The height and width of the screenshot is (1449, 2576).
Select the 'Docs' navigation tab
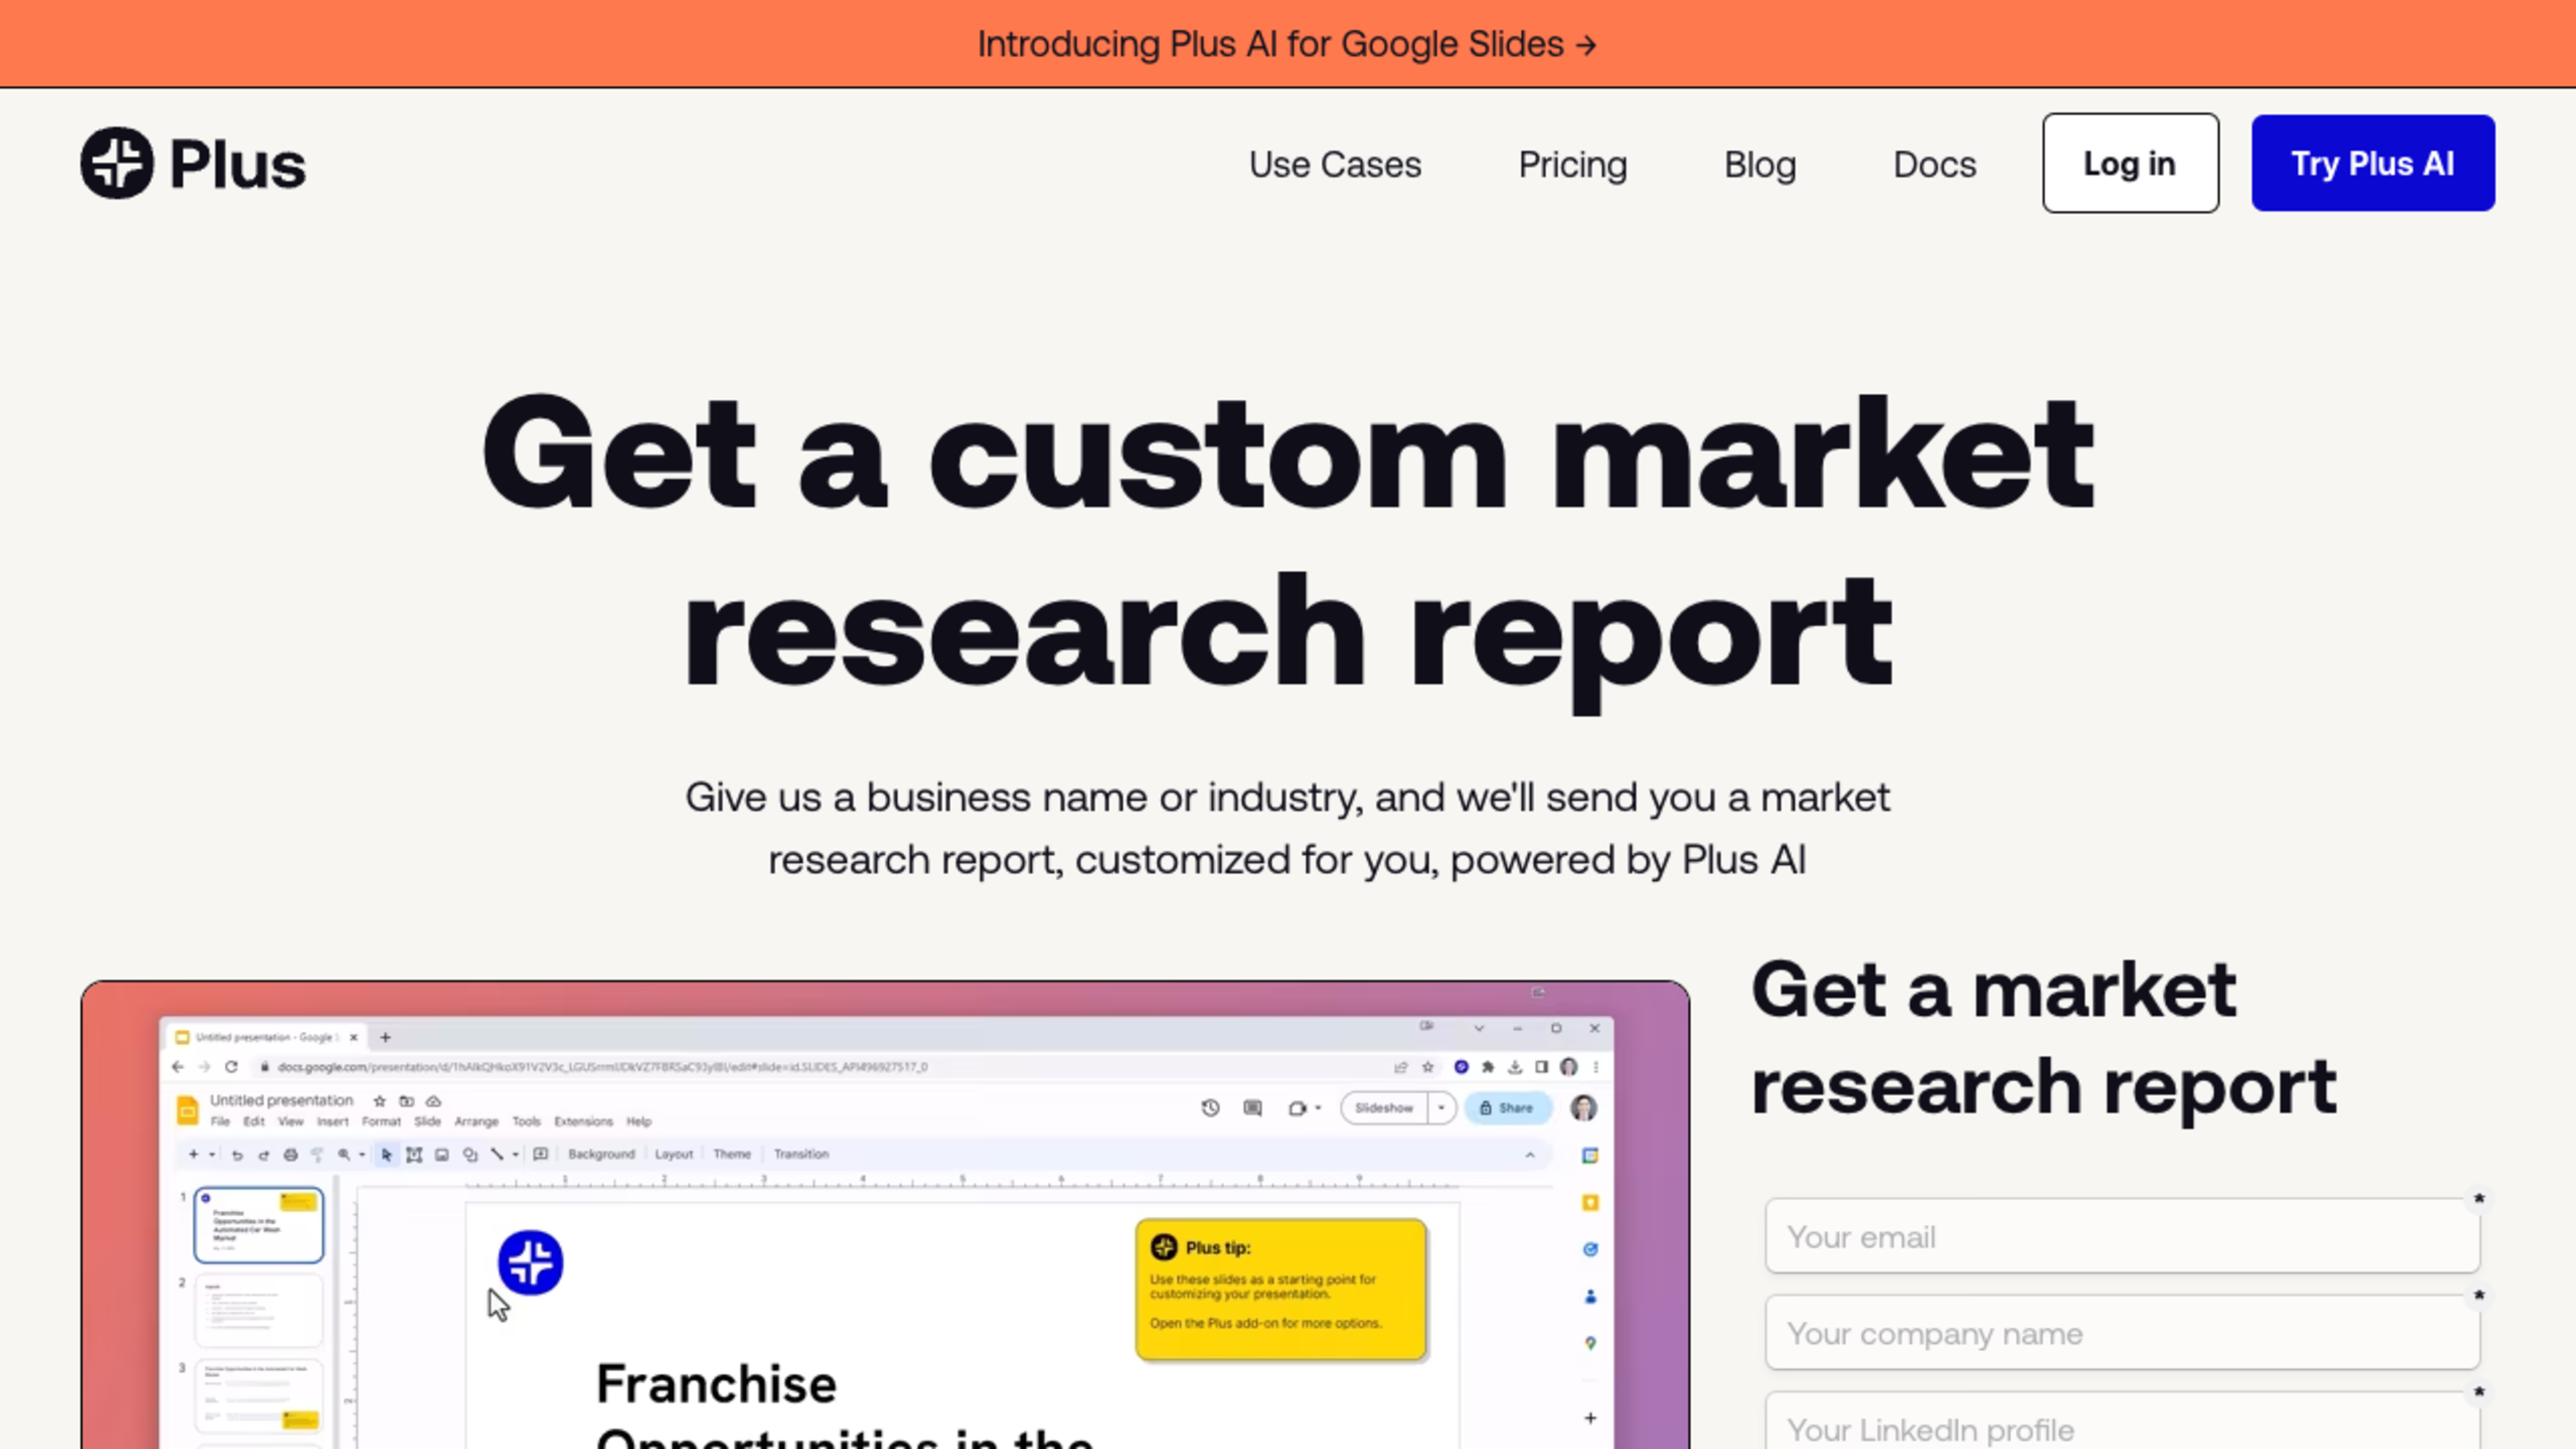pyautogui.click(x=1934, y=163)
